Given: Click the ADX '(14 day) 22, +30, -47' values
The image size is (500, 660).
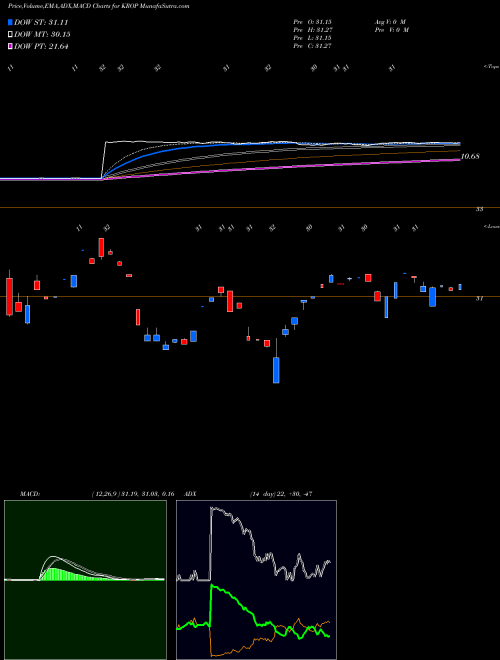Looking at the screenshot, I should pos(280,494).
